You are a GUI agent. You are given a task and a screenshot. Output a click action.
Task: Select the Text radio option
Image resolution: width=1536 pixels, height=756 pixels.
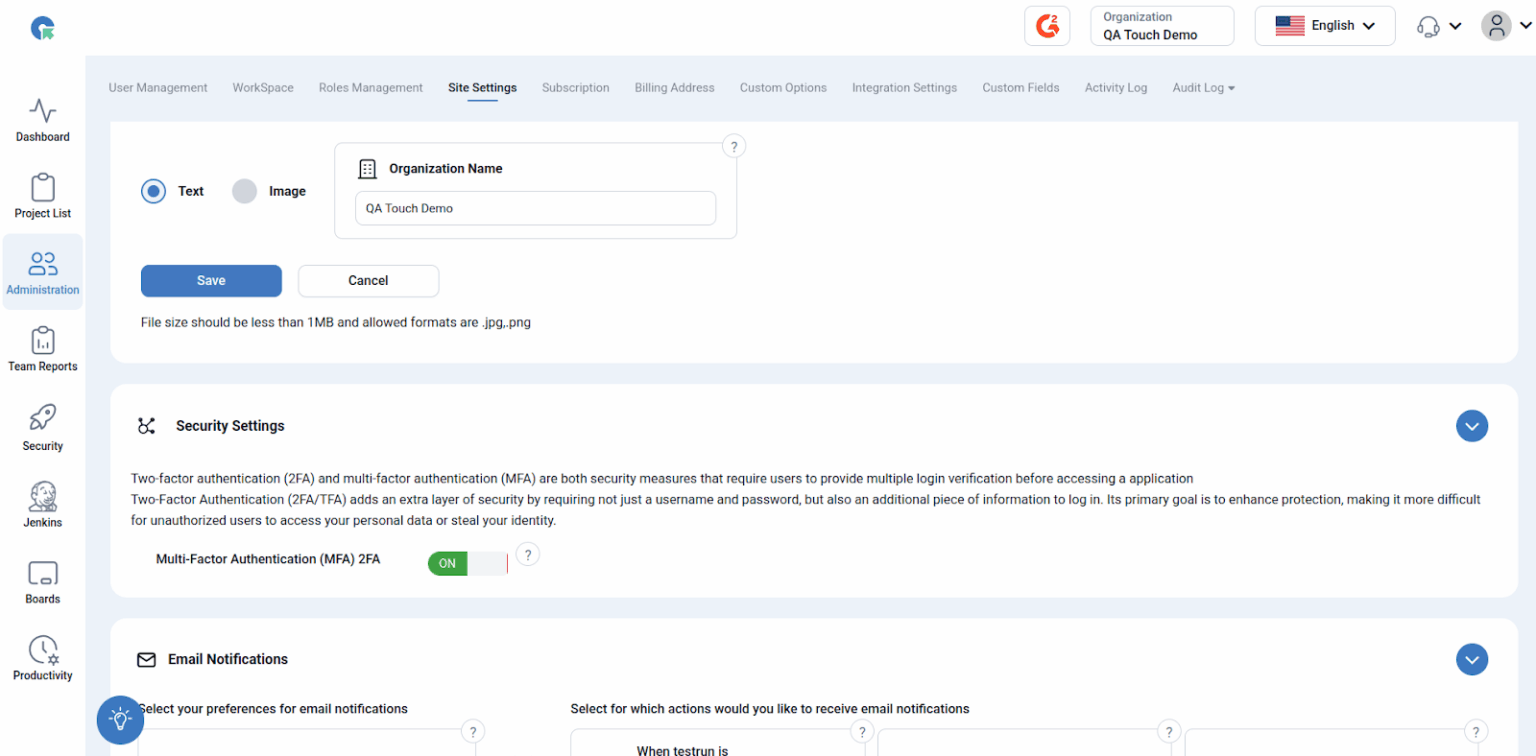click(154, 191)
